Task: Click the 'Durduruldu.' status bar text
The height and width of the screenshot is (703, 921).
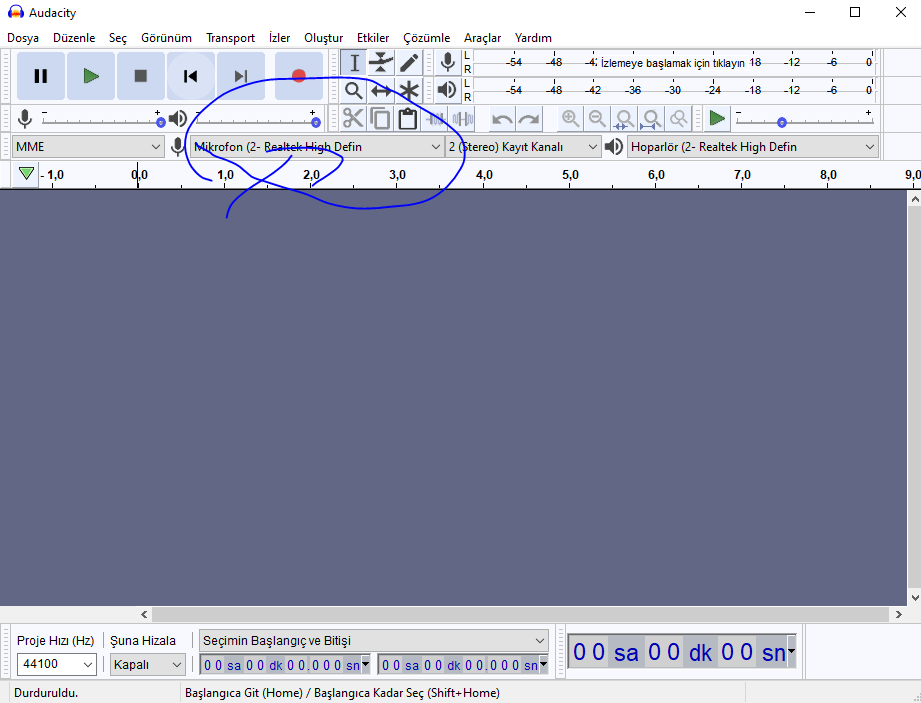Action: click(46, 693)
